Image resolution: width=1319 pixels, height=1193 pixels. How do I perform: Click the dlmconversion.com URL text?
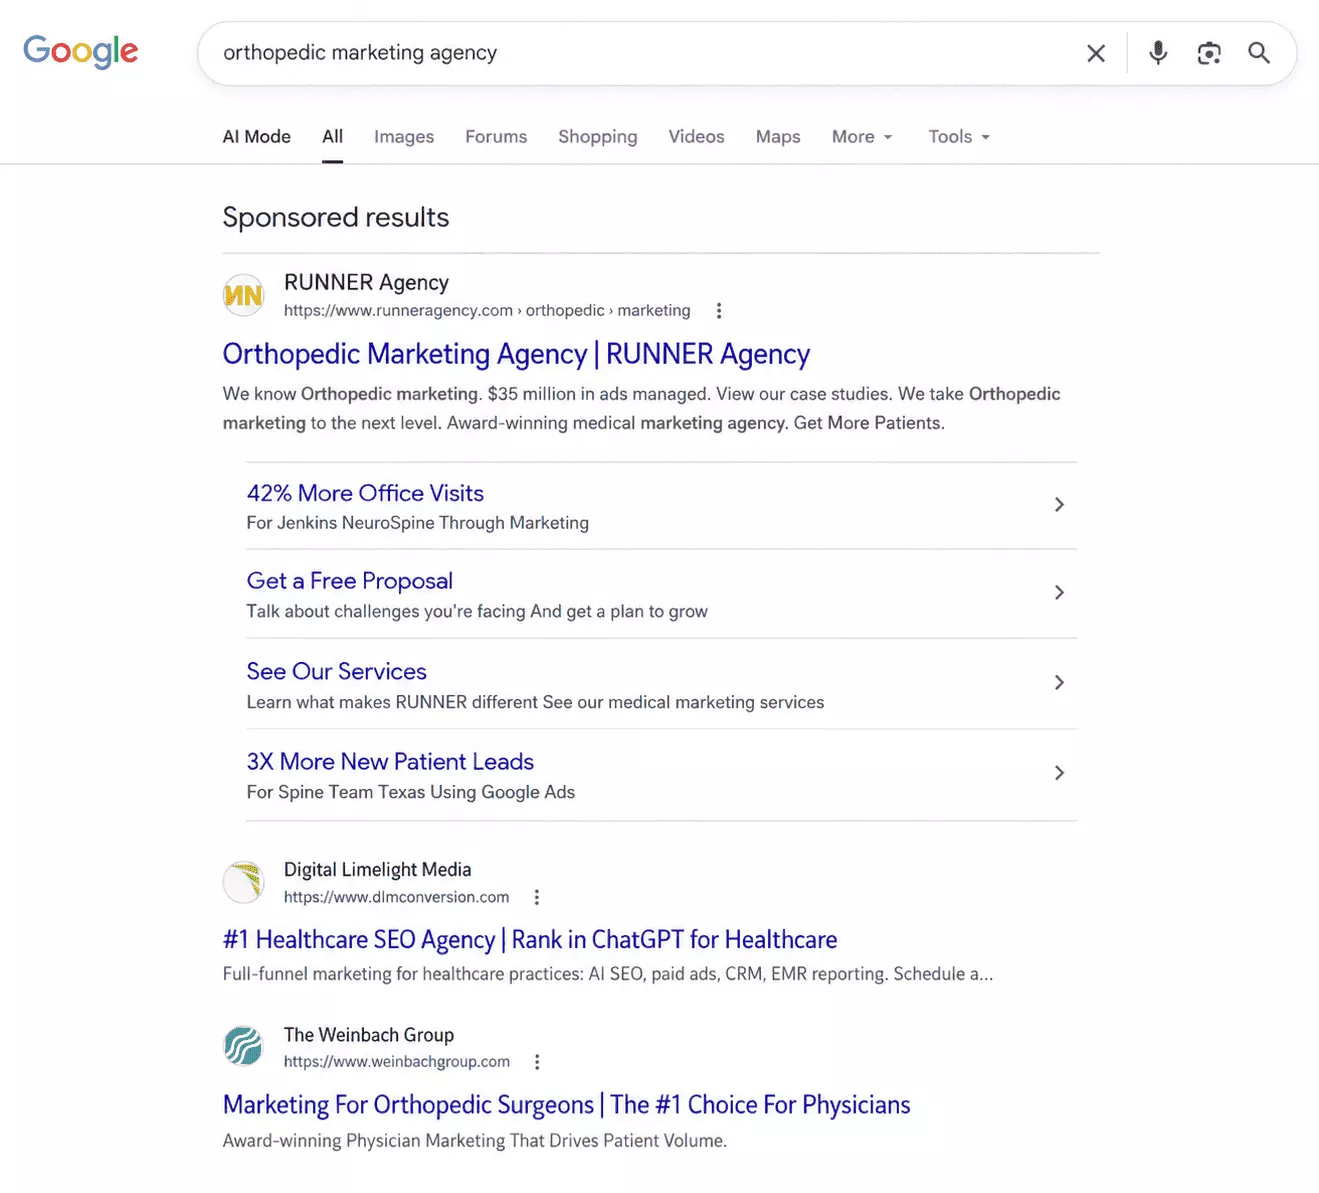397,897
